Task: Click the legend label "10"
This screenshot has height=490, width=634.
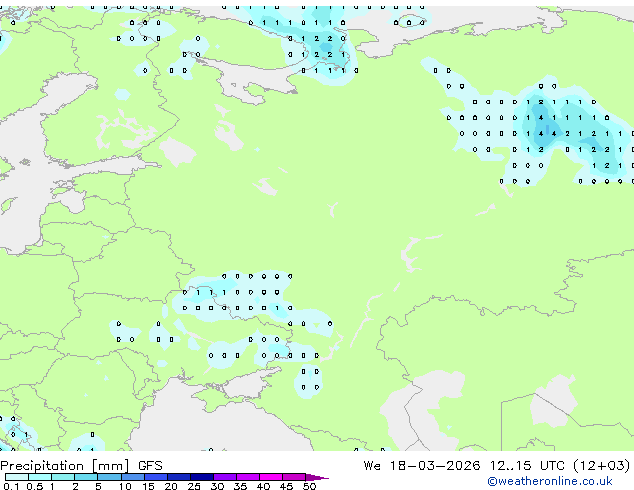Action: pyautogui.click(x=125, y=486)
